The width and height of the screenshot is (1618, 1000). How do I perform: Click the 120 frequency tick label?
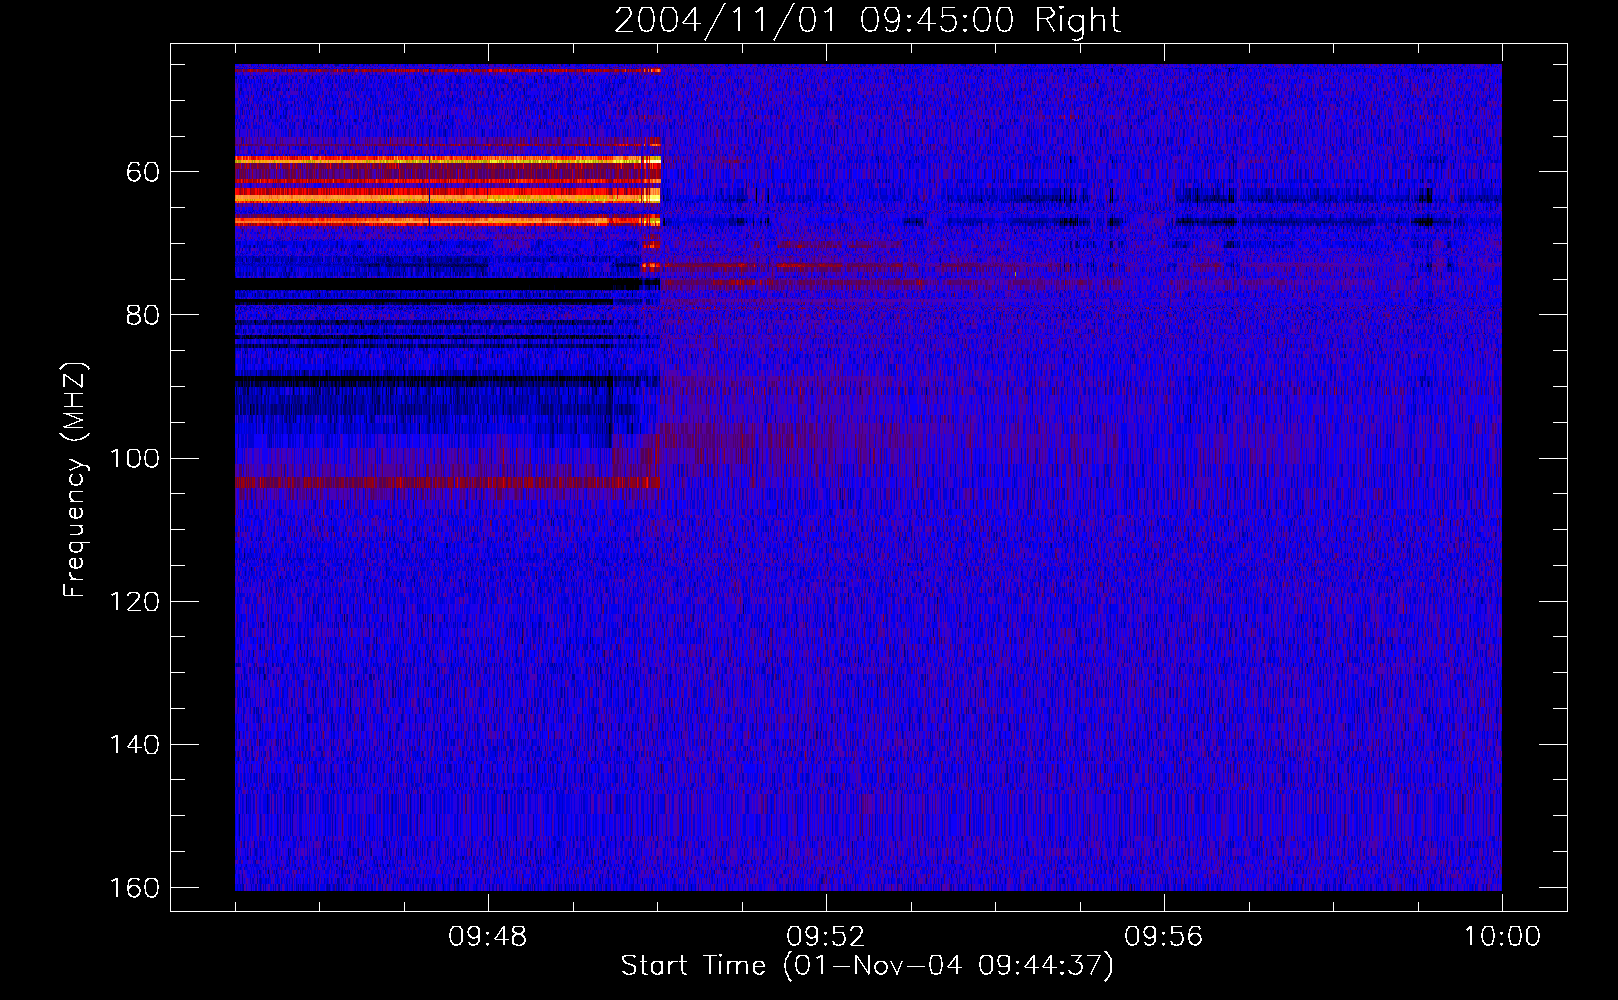[134, 601]
